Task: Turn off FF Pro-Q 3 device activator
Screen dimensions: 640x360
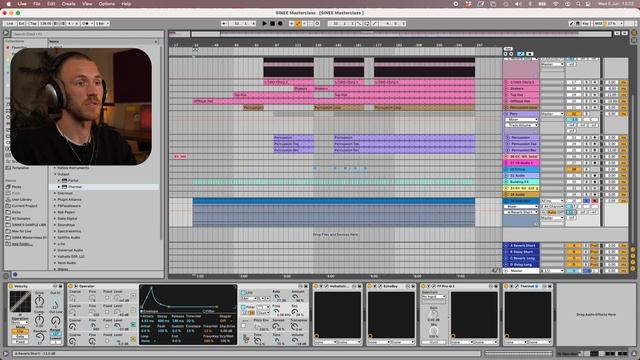Action: pyautogui.click(x=423, y=286)
